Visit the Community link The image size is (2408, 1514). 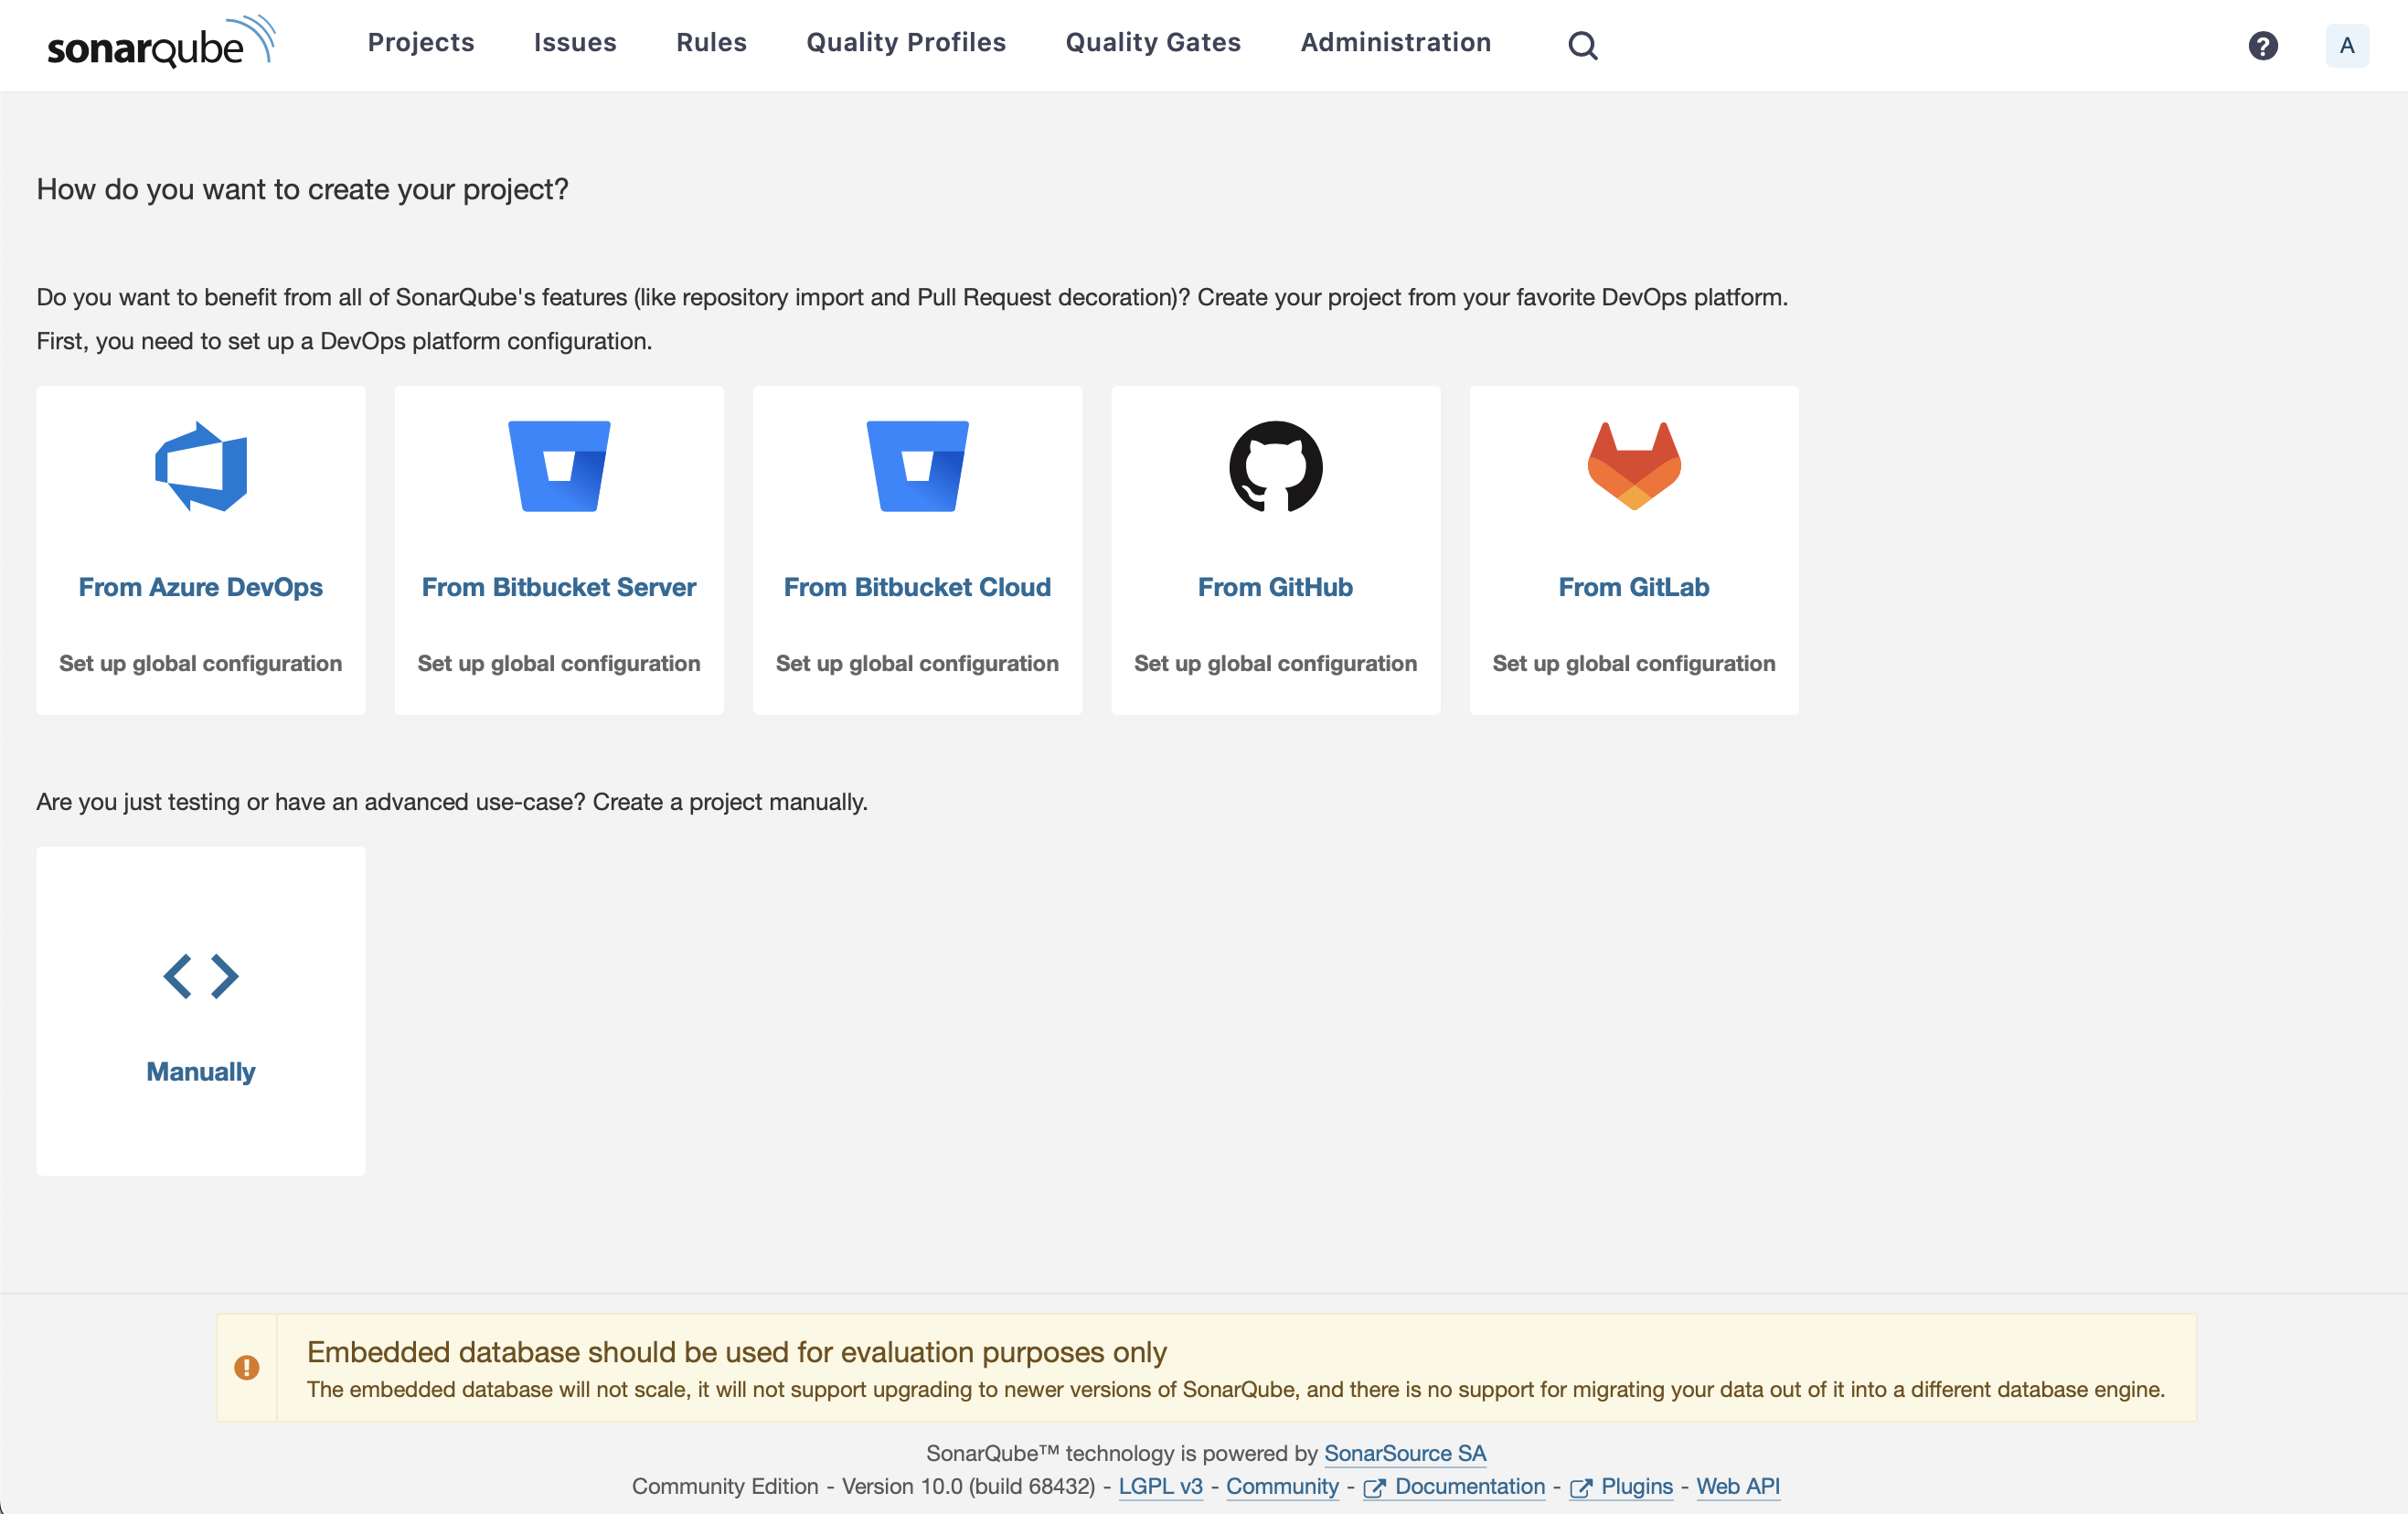click(1282, 1487)
